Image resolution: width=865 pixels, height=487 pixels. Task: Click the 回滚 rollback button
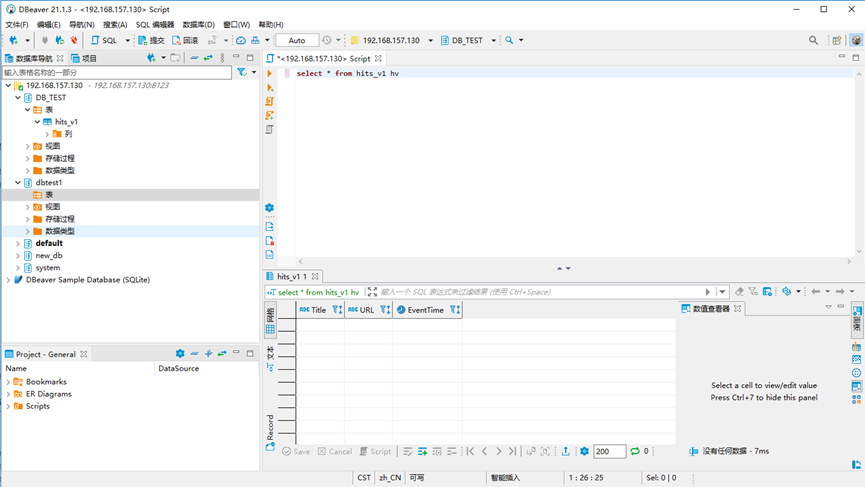click(x=185, y=40)
